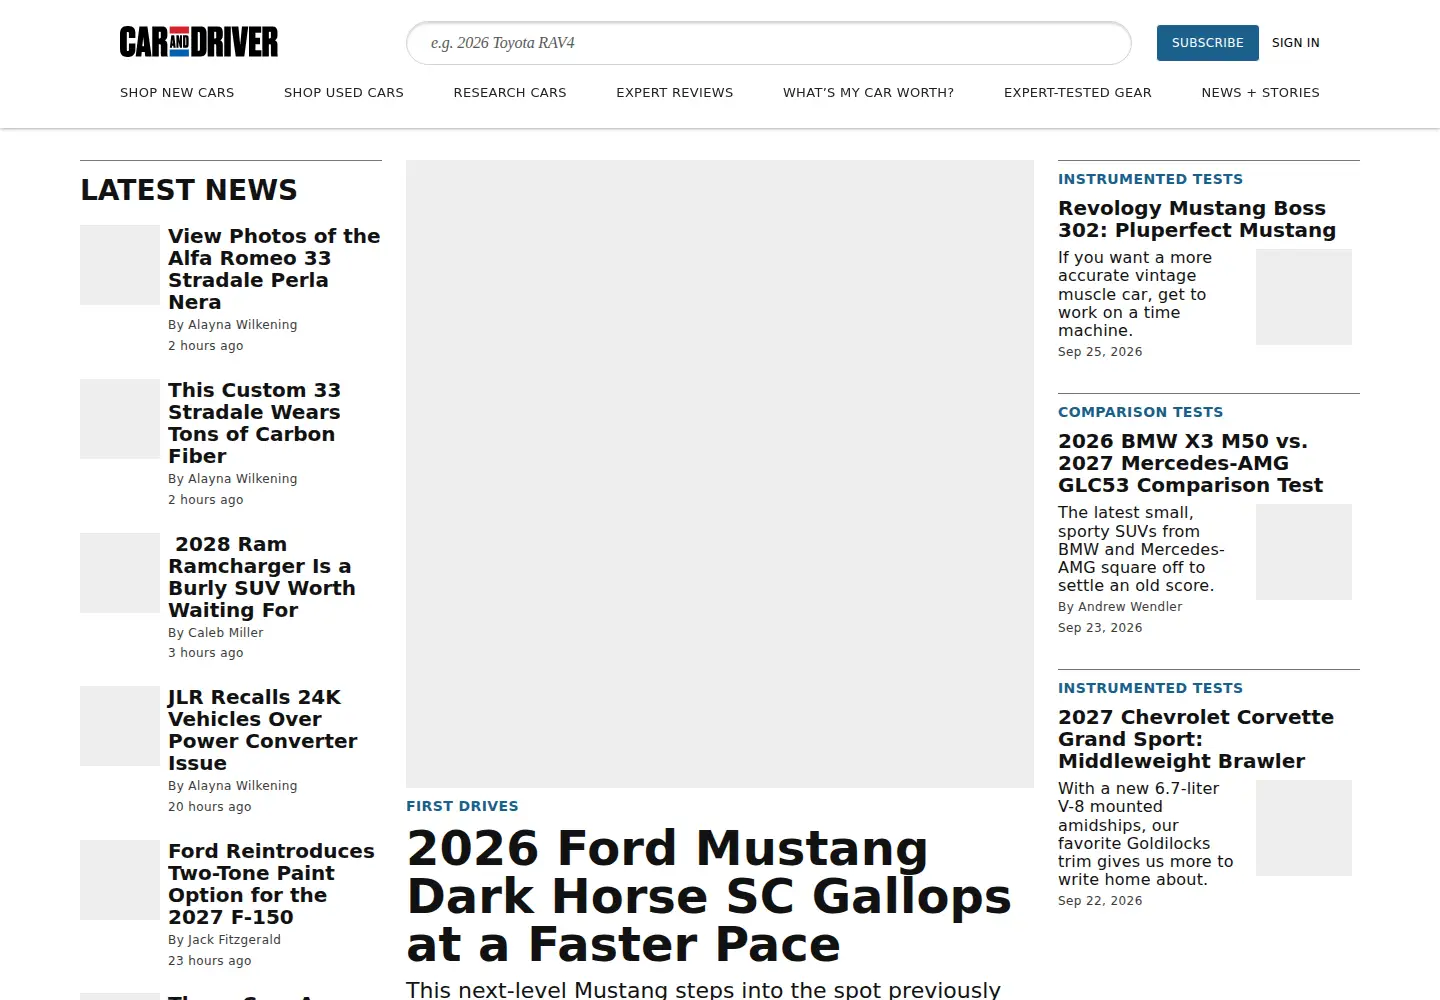This screenshot has width=1440, height=1000.
Task: Read the JLR Recalls 24K Vehicles story
Action: tap(262, 730)
